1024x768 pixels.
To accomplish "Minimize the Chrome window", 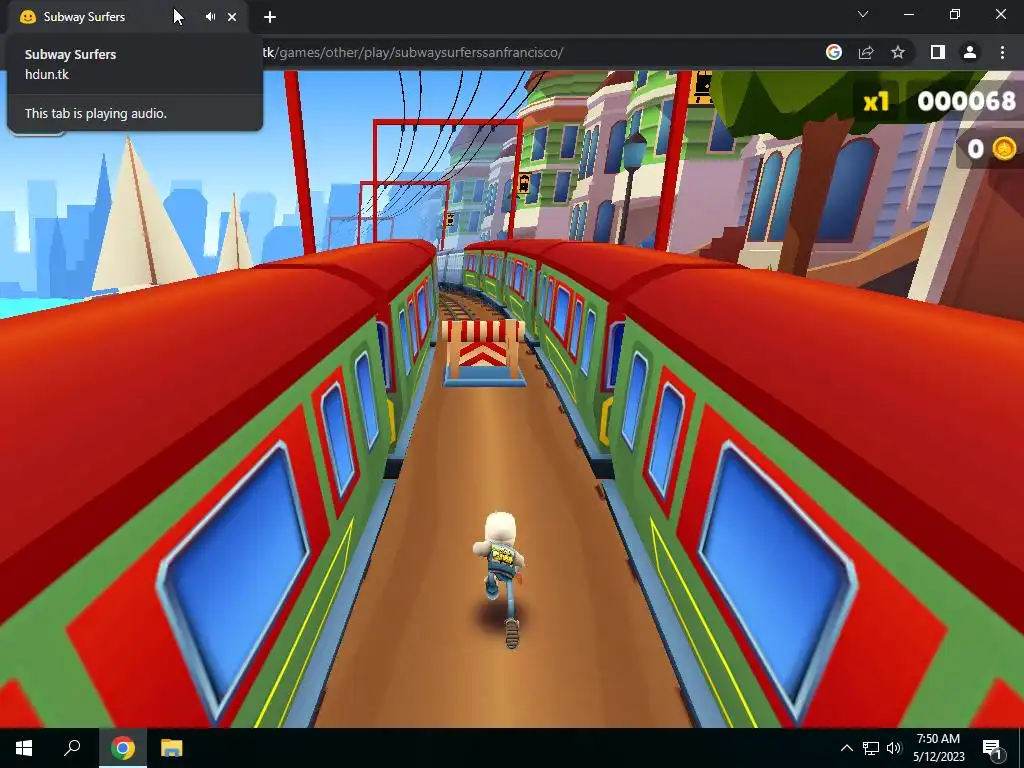I will click(x=908, y=14).
